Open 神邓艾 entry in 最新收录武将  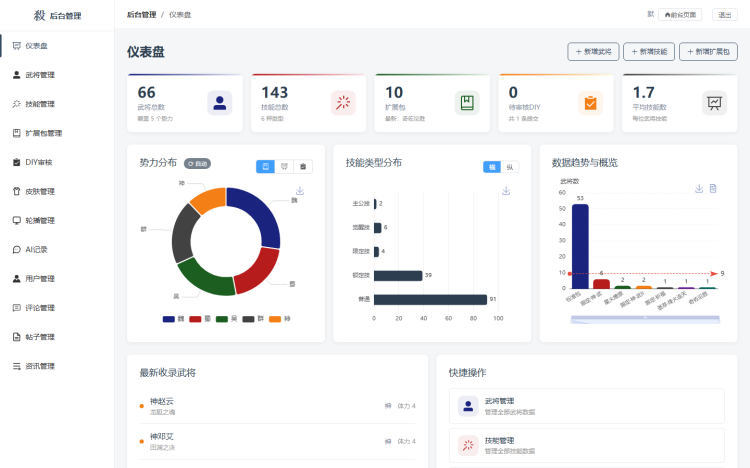point(277,441)
